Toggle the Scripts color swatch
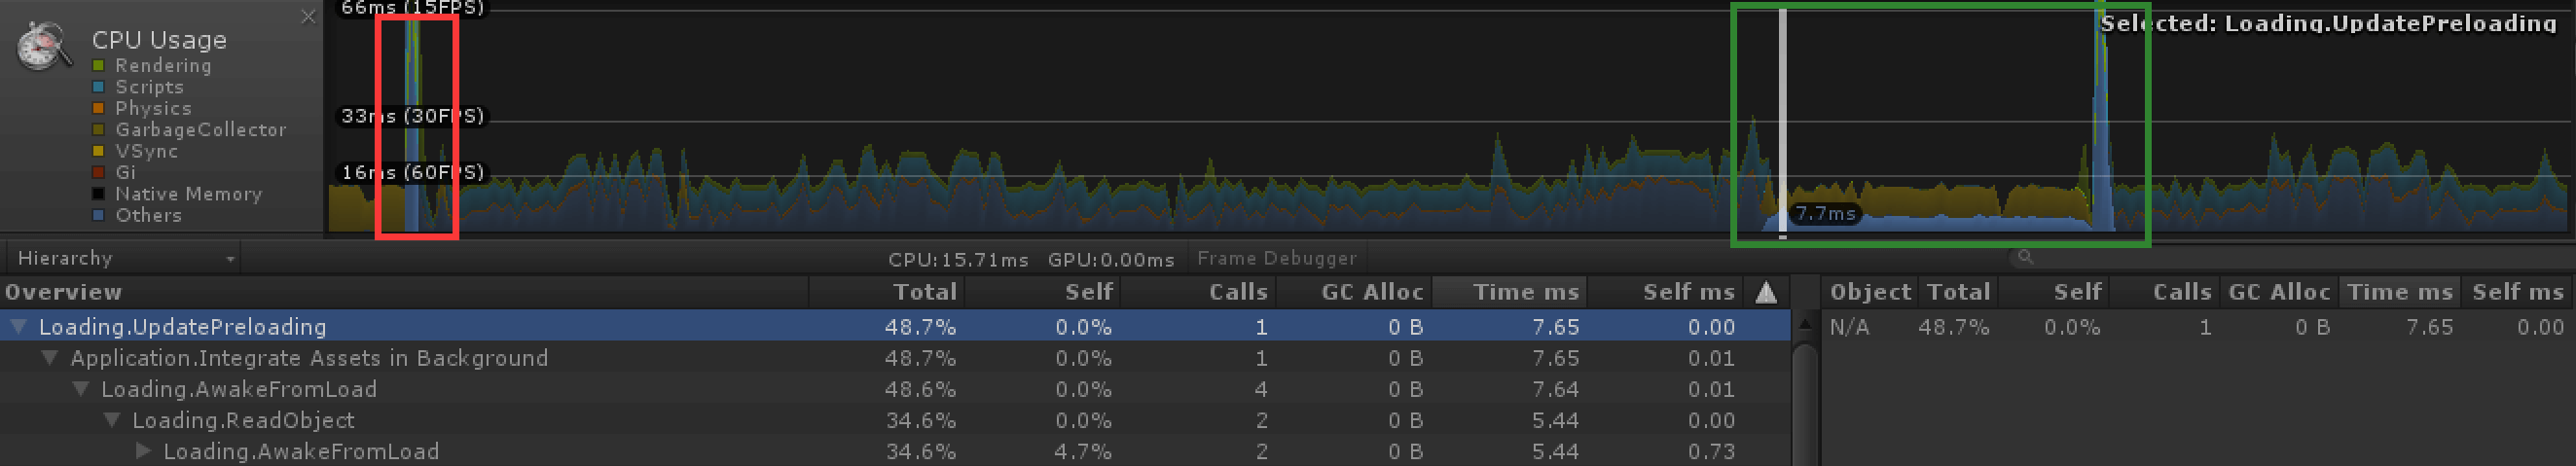Screen dimensions: 2576x466 click(x=98, y=87)
